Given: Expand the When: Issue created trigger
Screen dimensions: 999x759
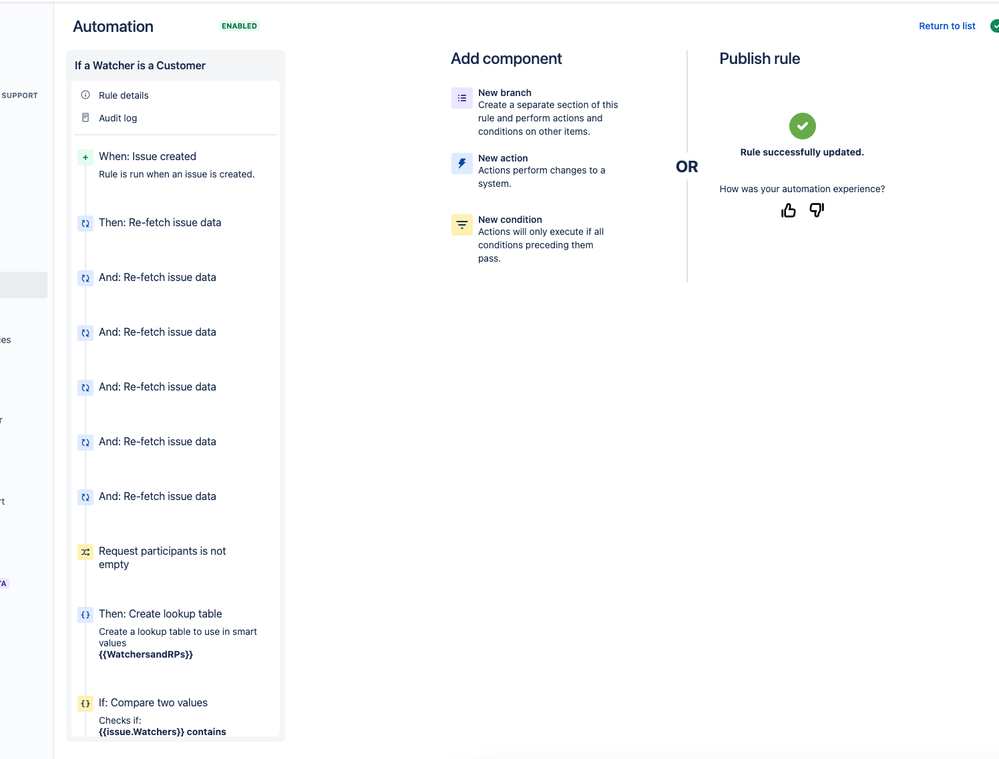Looking at the screenshot, I should [x=148, y=156].
